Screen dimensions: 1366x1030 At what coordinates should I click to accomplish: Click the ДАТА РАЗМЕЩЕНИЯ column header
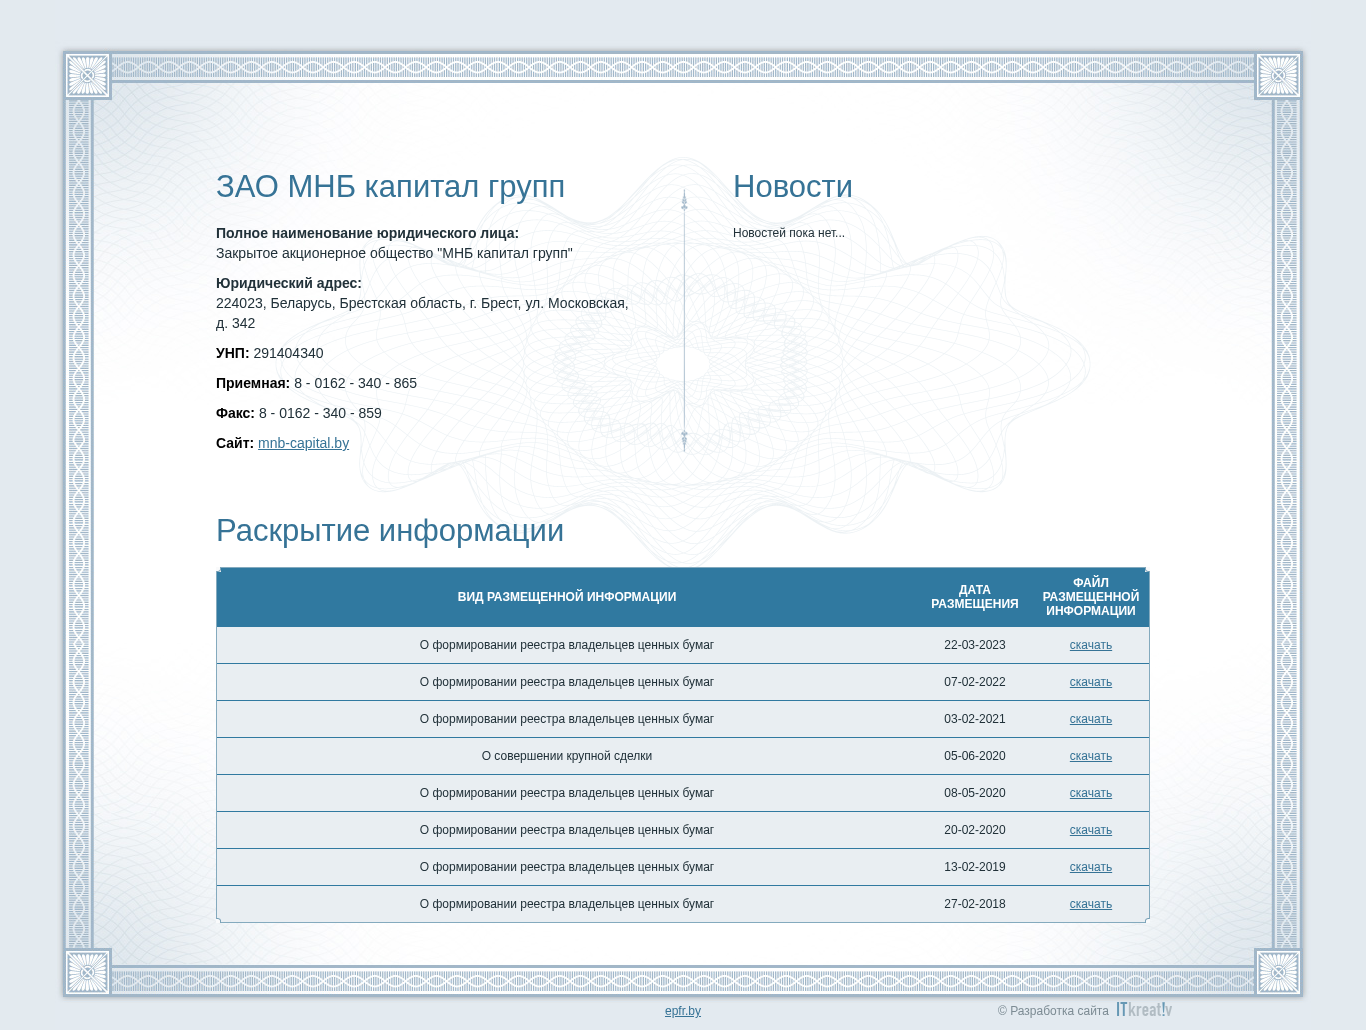(974, 597)
